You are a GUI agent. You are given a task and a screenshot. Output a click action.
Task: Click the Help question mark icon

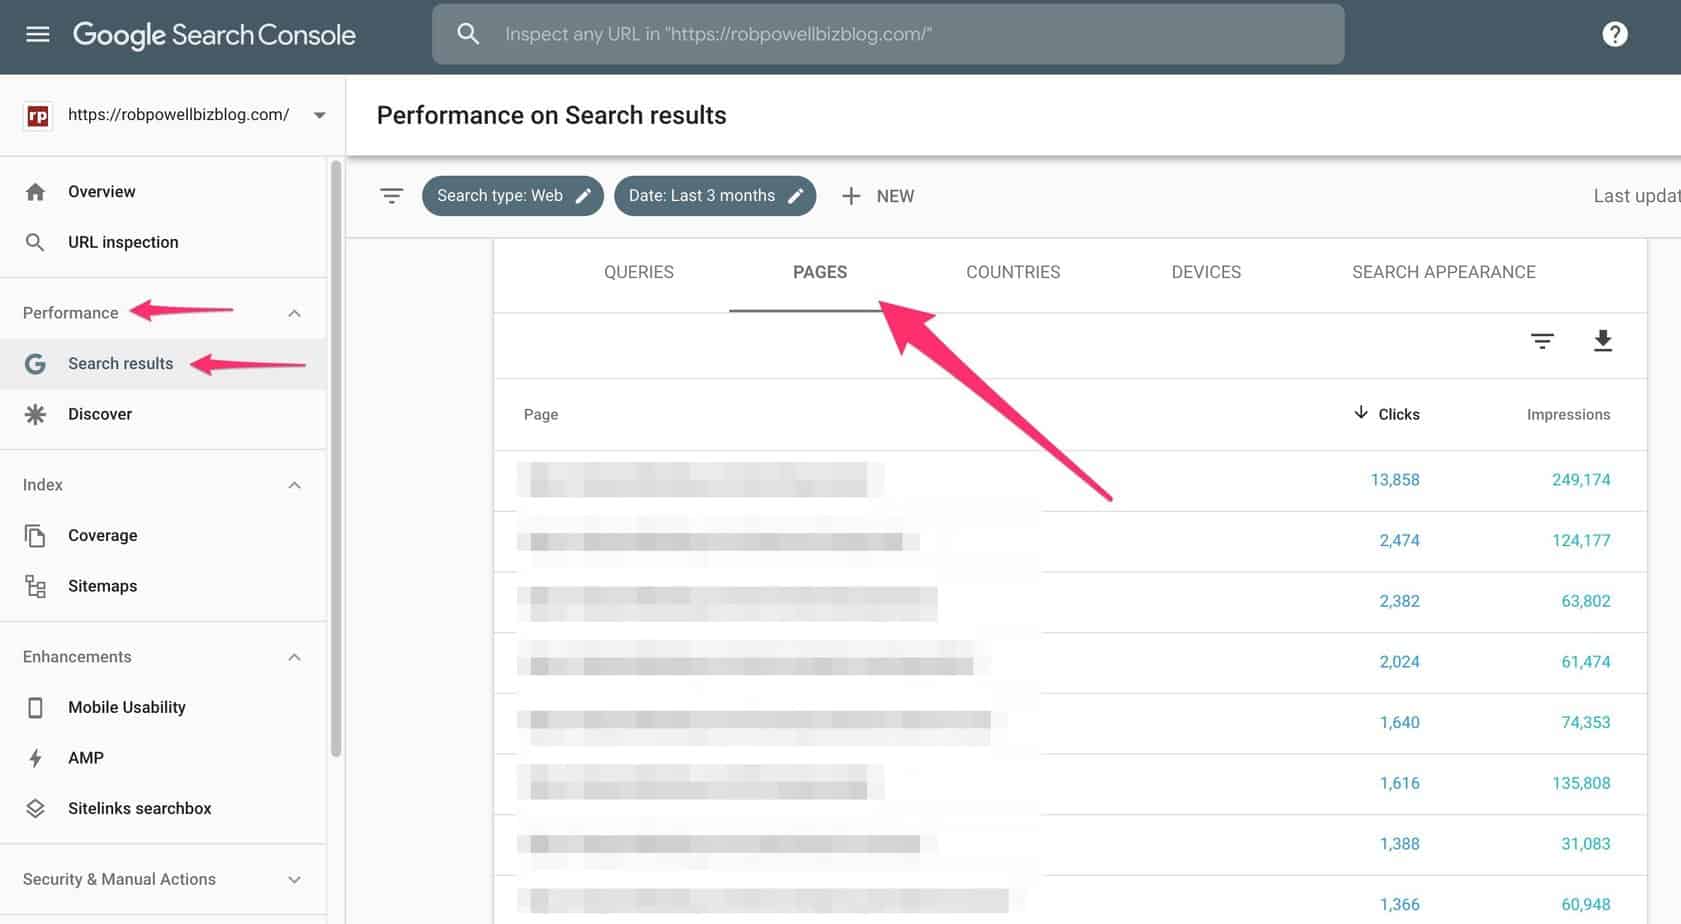pyautogui.click(x=1614, y=33)
